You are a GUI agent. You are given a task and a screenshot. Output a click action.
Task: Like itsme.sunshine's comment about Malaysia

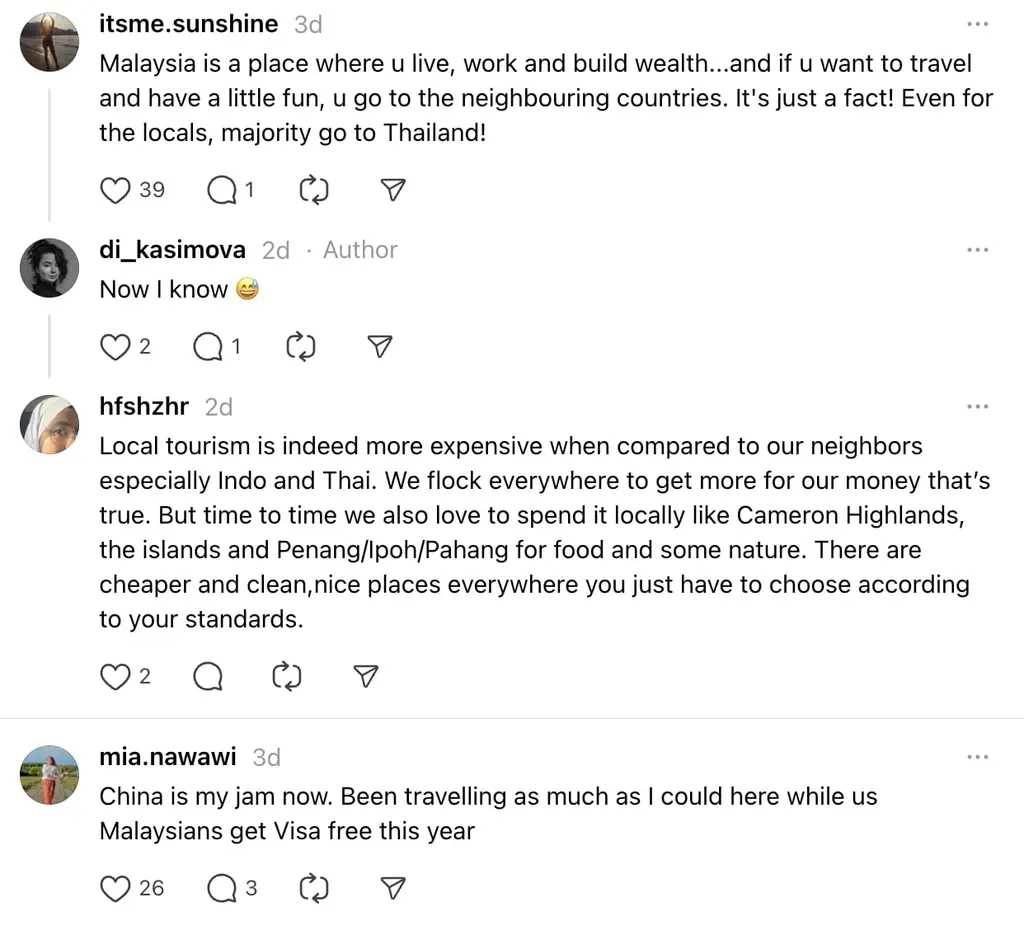[118, 190]
